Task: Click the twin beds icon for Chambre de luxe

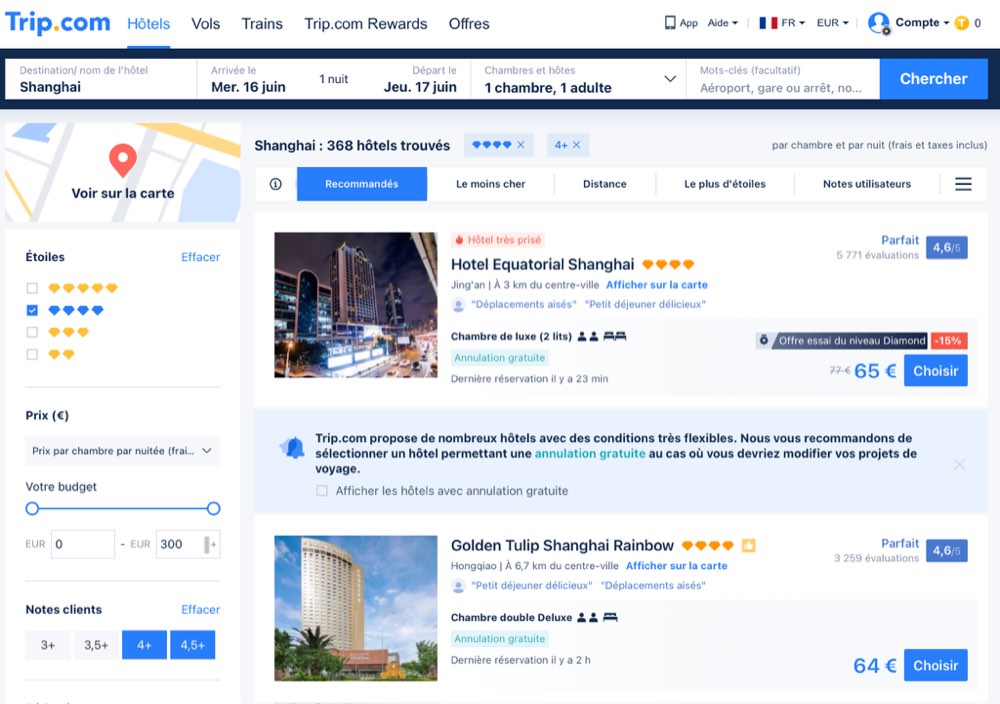Action: pyautogui.click(x=615, y=336)
